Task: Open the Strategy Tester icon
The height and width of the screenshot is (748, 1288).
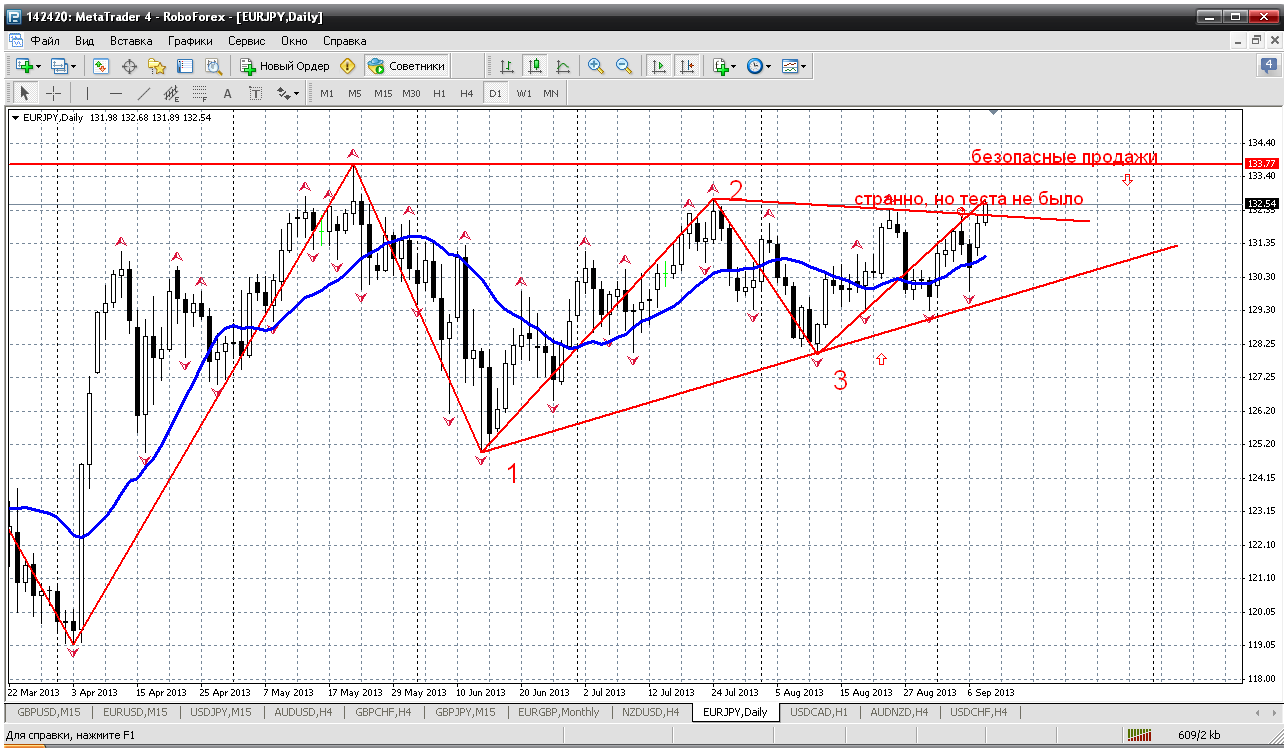Action: click(213, 66)
